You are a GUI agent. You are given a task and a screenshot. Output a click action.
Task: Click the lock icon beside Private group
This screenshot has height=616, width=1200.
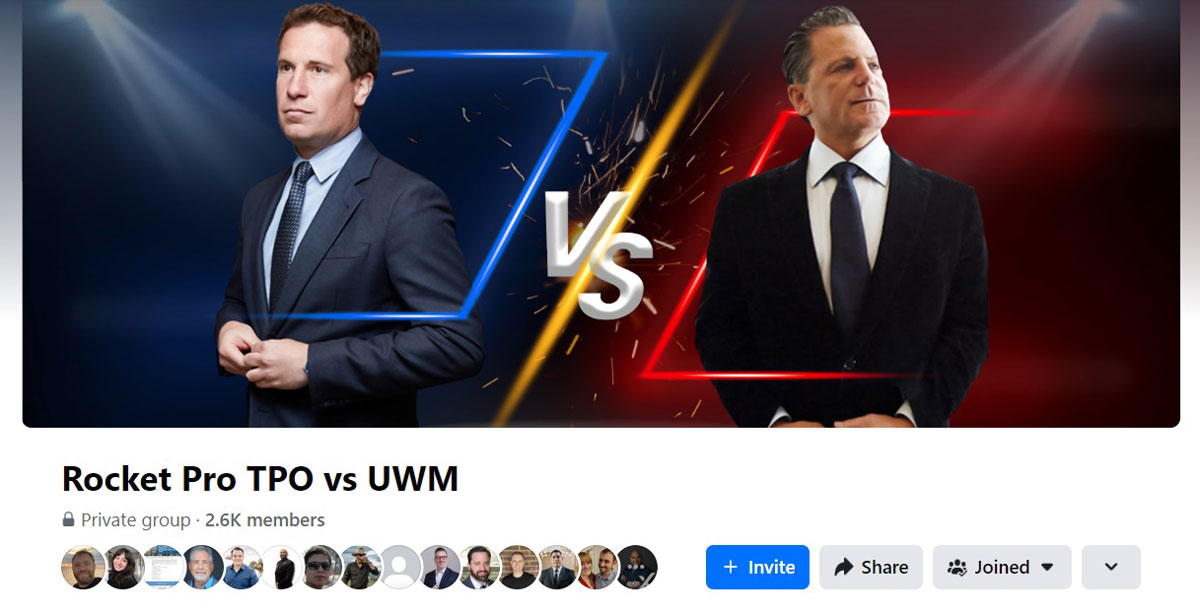(68, 520)
